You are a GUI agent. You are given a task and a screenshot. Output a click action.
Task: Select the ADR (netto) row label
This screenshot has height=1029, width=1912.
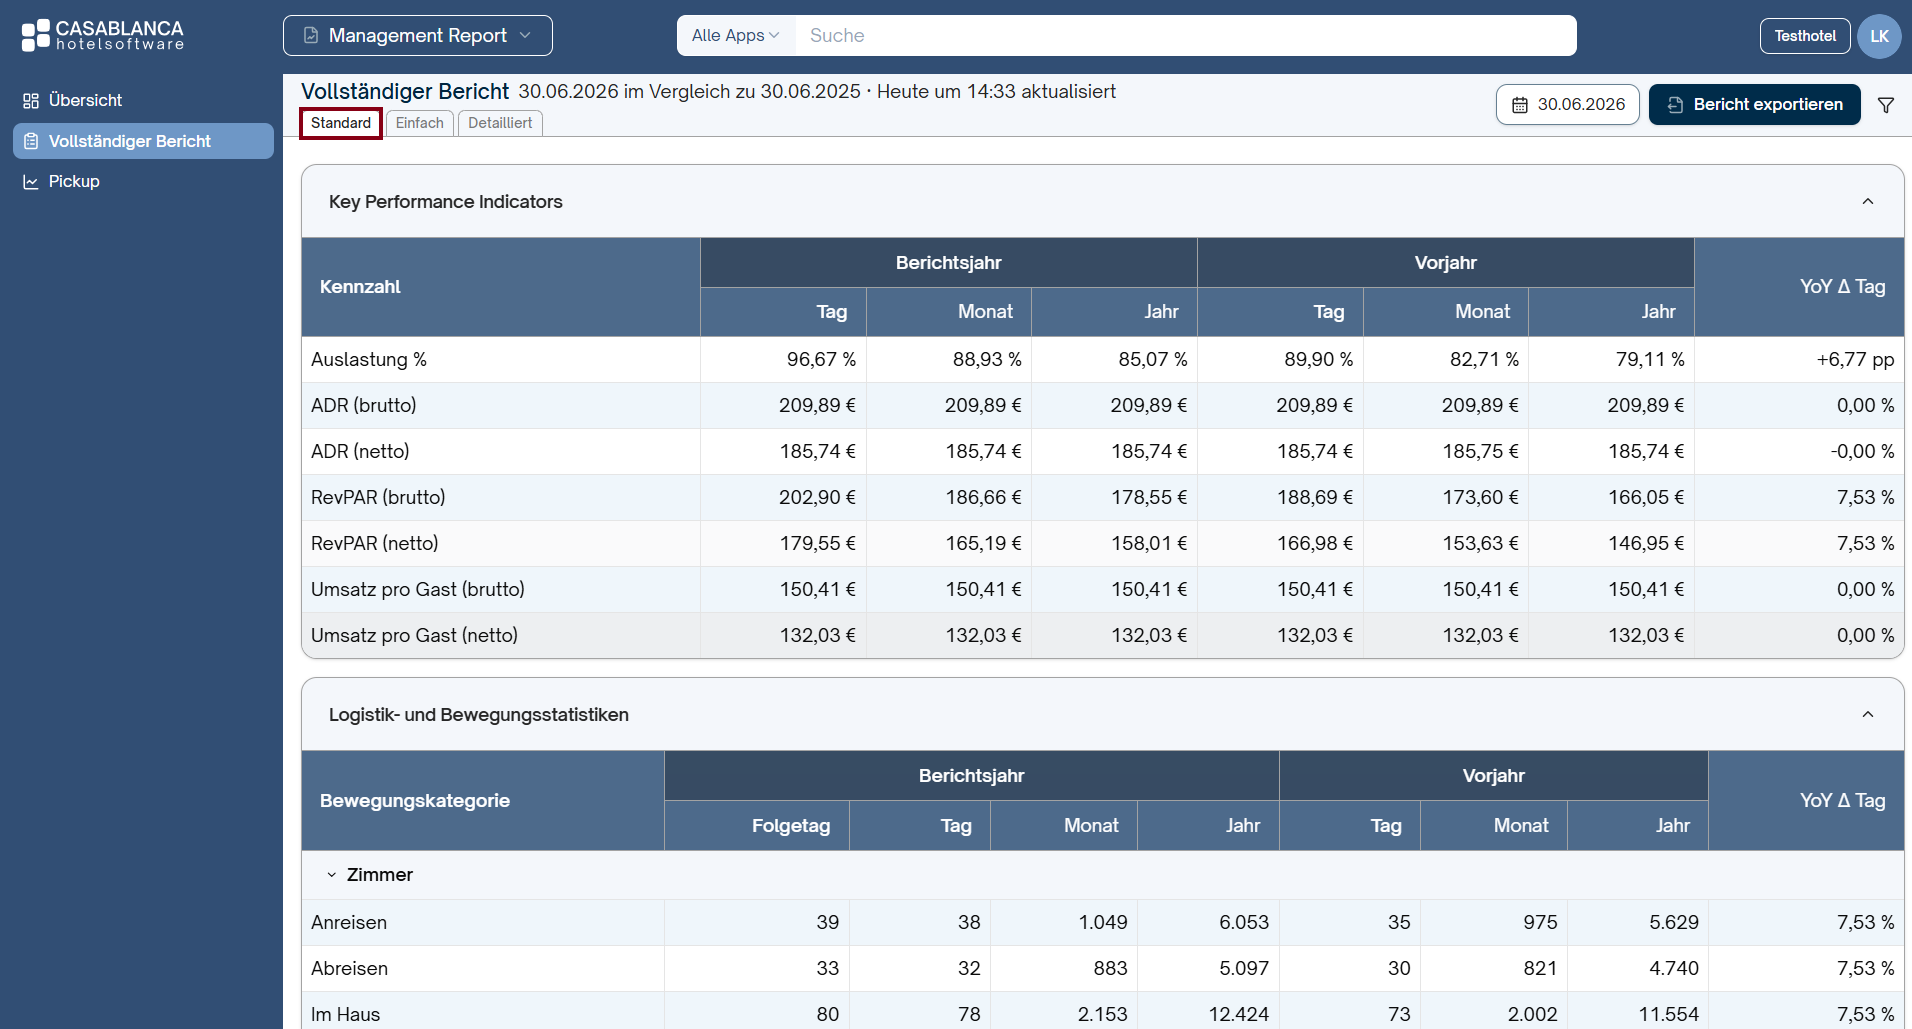pyautogui.click(x=360, y=451)
